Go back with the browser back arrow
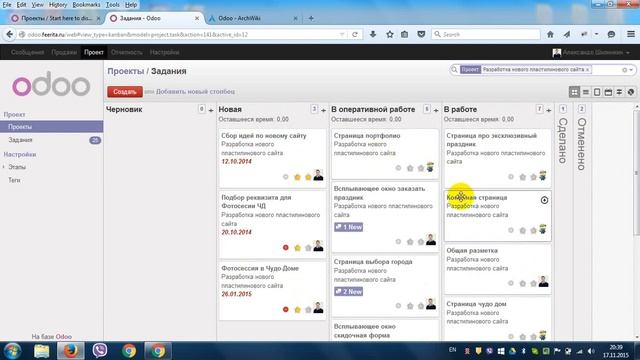The height and width of the screenshot is (360, 640). coord(9,34)
